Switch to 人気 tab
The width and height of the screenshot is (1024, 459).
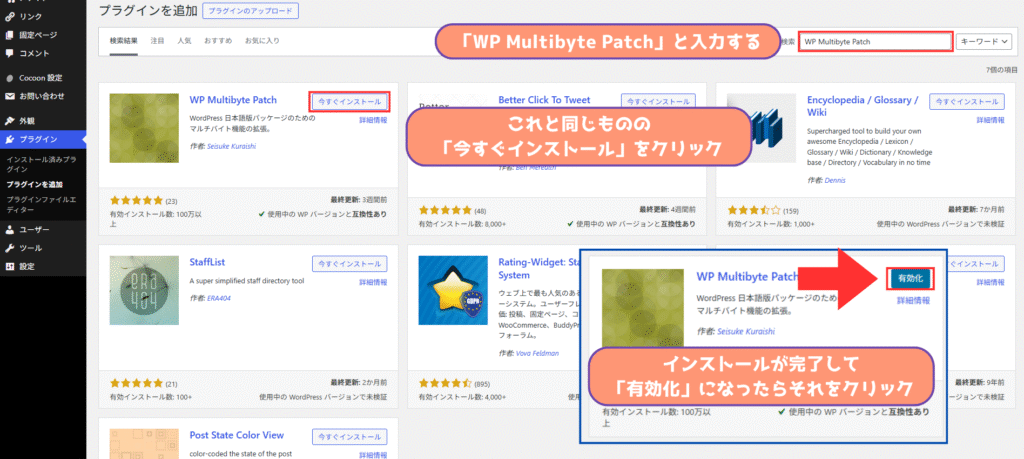click(x=184, y=40)
